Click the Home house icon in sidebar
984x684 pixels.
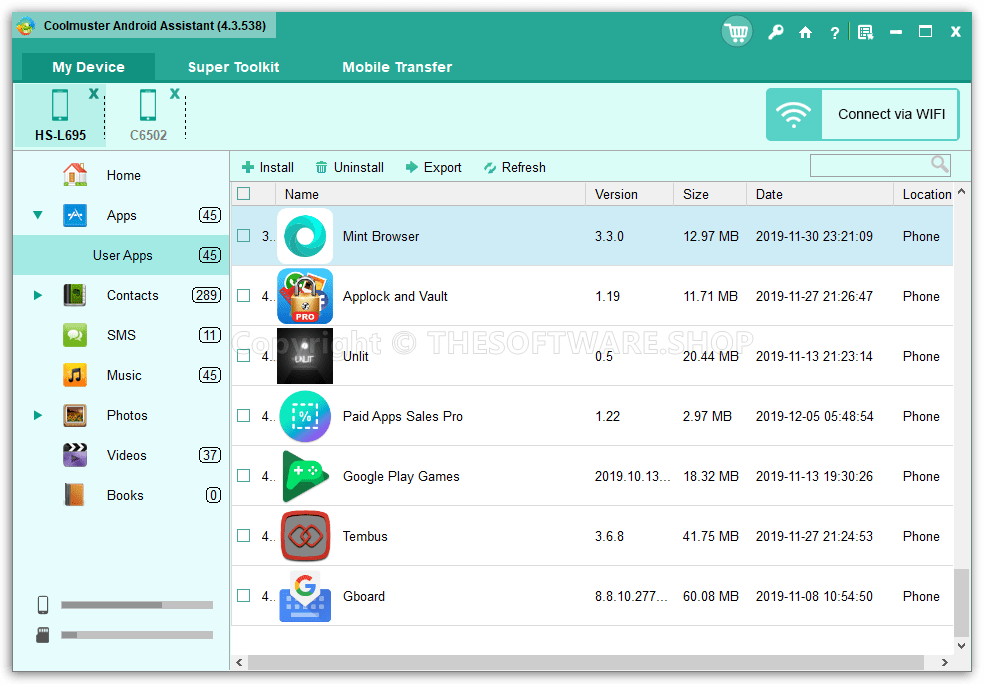(75, 175)
